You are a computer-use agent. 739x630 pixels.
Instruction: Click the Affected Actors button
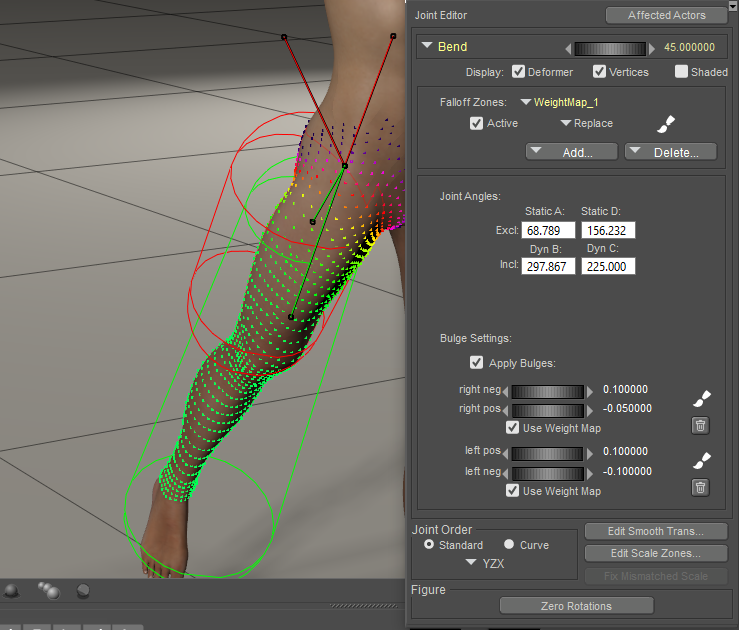coord(666,15)
